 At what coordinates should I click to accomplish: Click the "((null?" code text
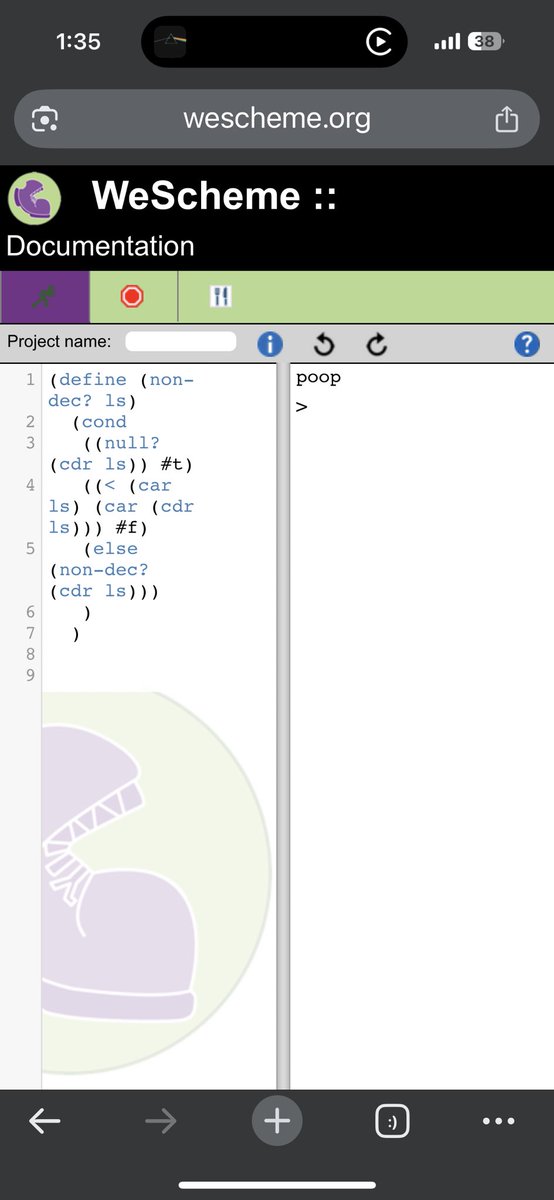[121, 443]
